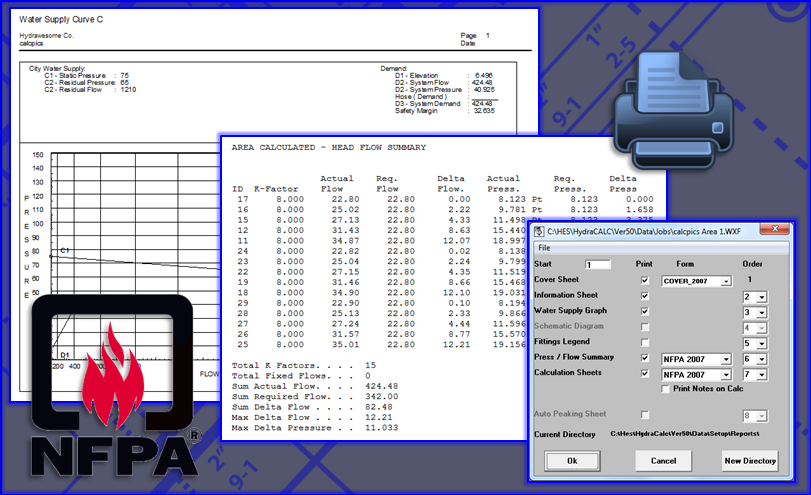Click the Cancel button
Viewport: 811px width, 495px height.
pos(664,461)
